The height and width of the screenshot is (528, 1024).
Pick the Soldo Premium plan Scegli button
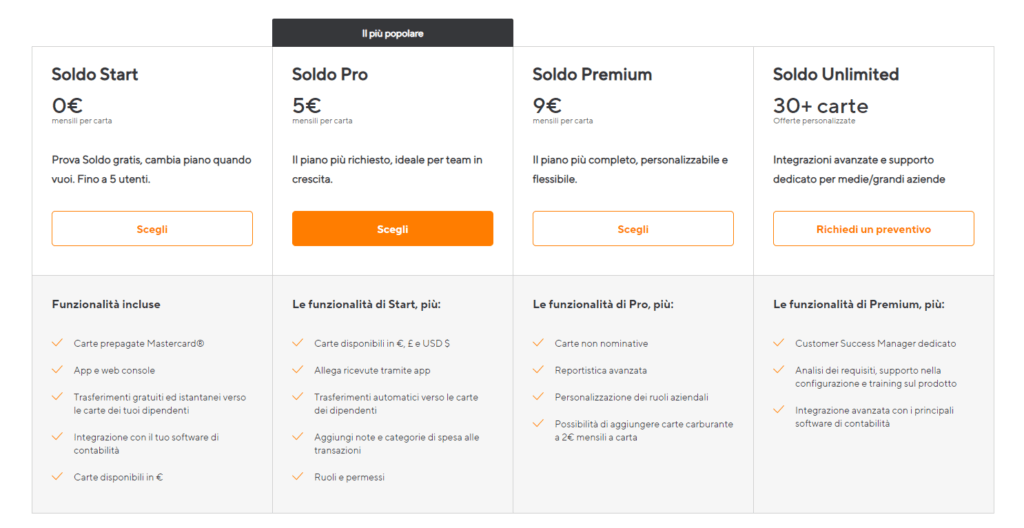[633, 229]
